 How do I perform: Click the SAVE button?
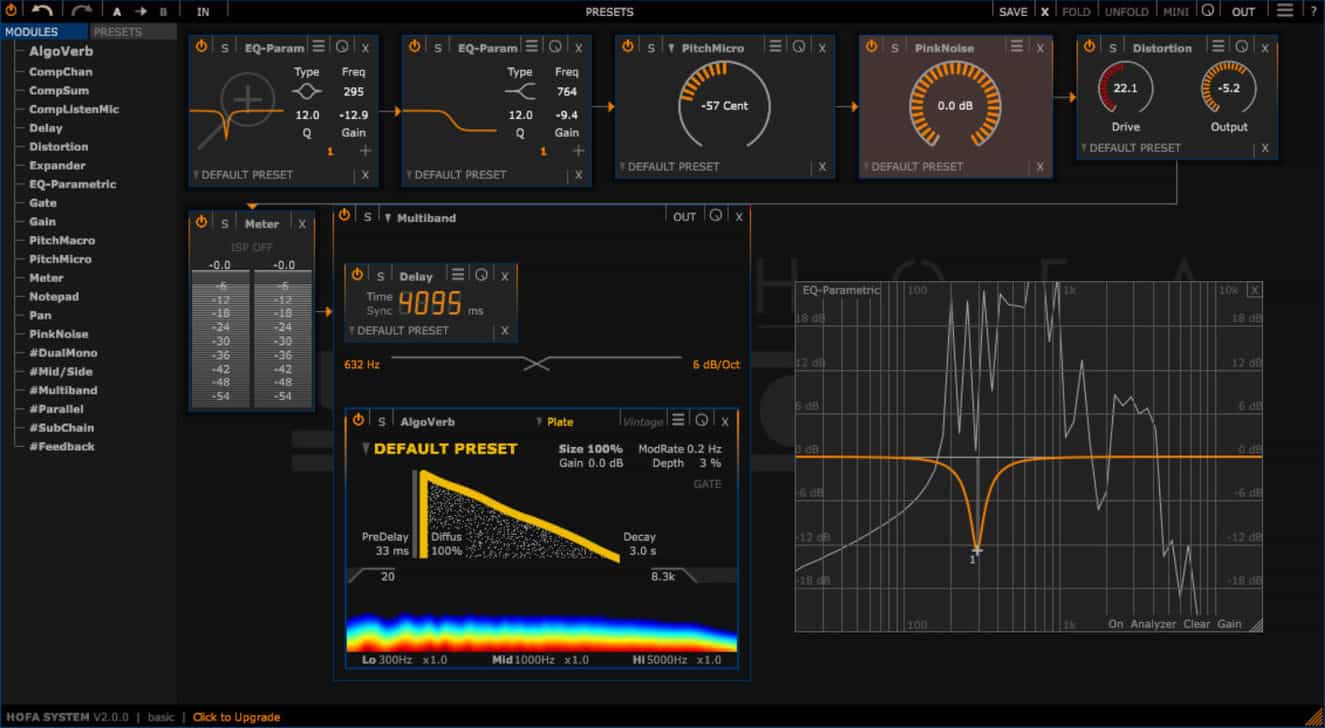[1013, 12]
